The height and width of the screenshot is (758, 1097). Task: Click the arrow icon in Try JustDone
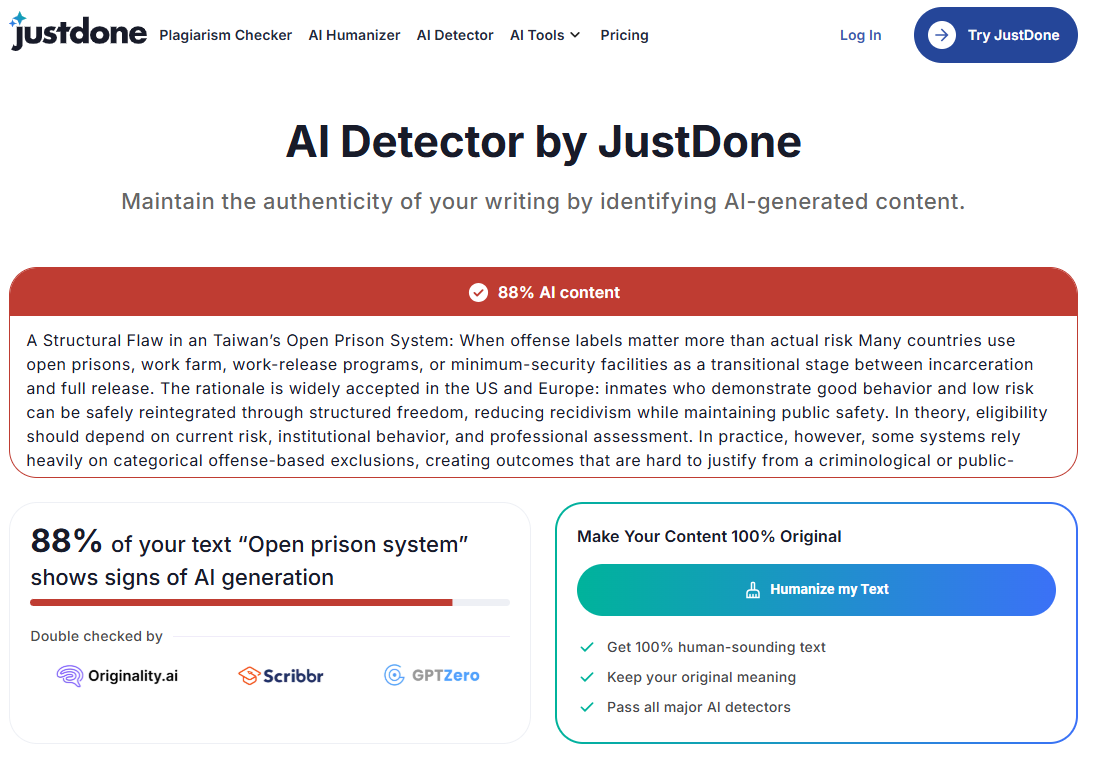click(942, 35)
